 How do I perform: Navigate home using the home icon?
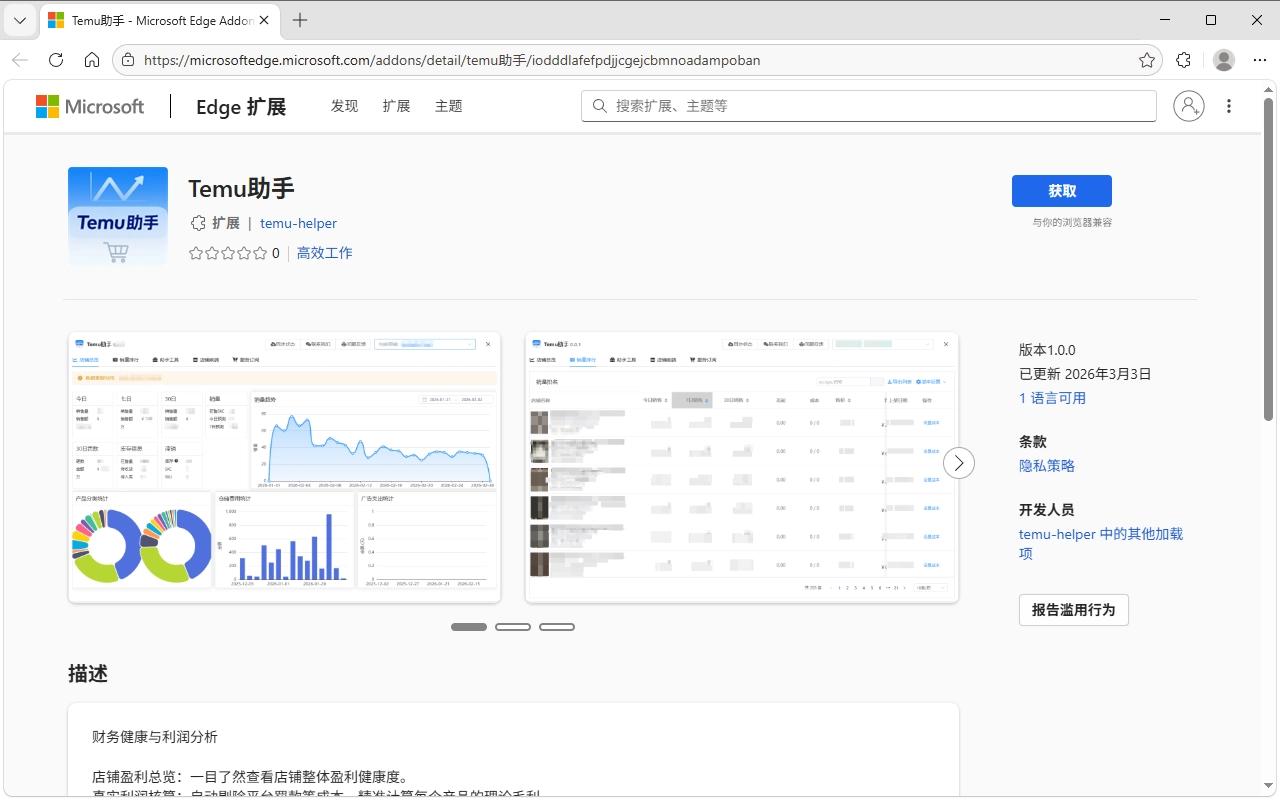(x=92, y=60)
